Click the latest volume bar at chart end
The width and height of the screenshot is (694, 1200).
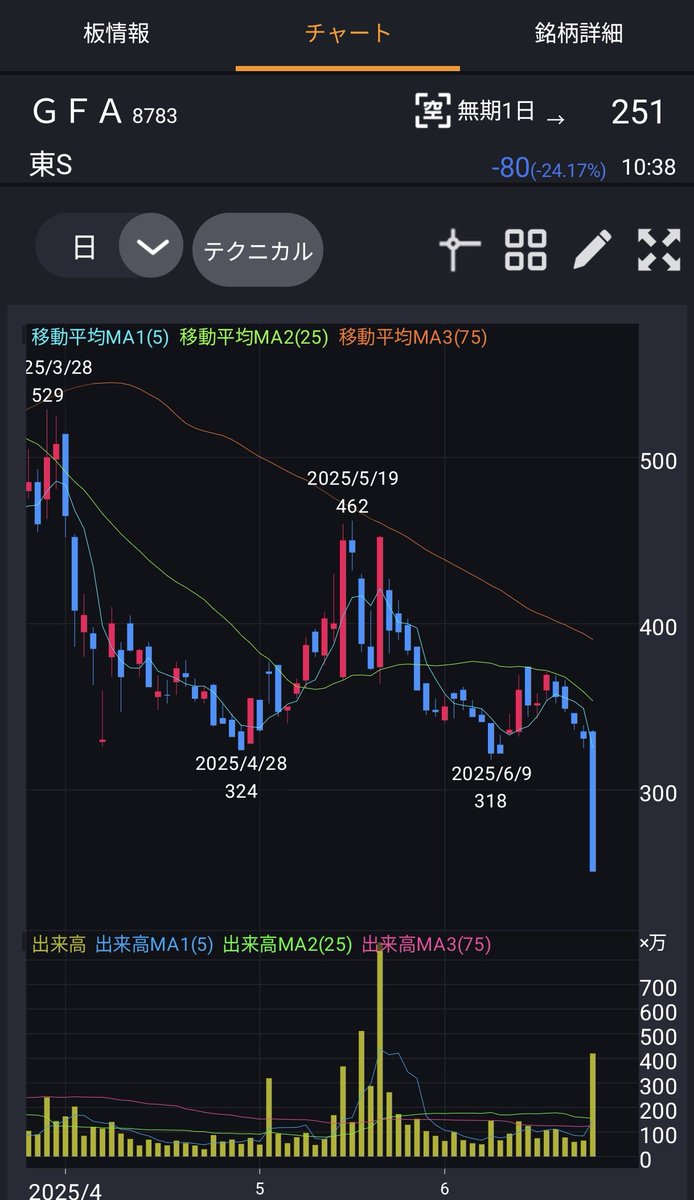[x=593, y=1105]
